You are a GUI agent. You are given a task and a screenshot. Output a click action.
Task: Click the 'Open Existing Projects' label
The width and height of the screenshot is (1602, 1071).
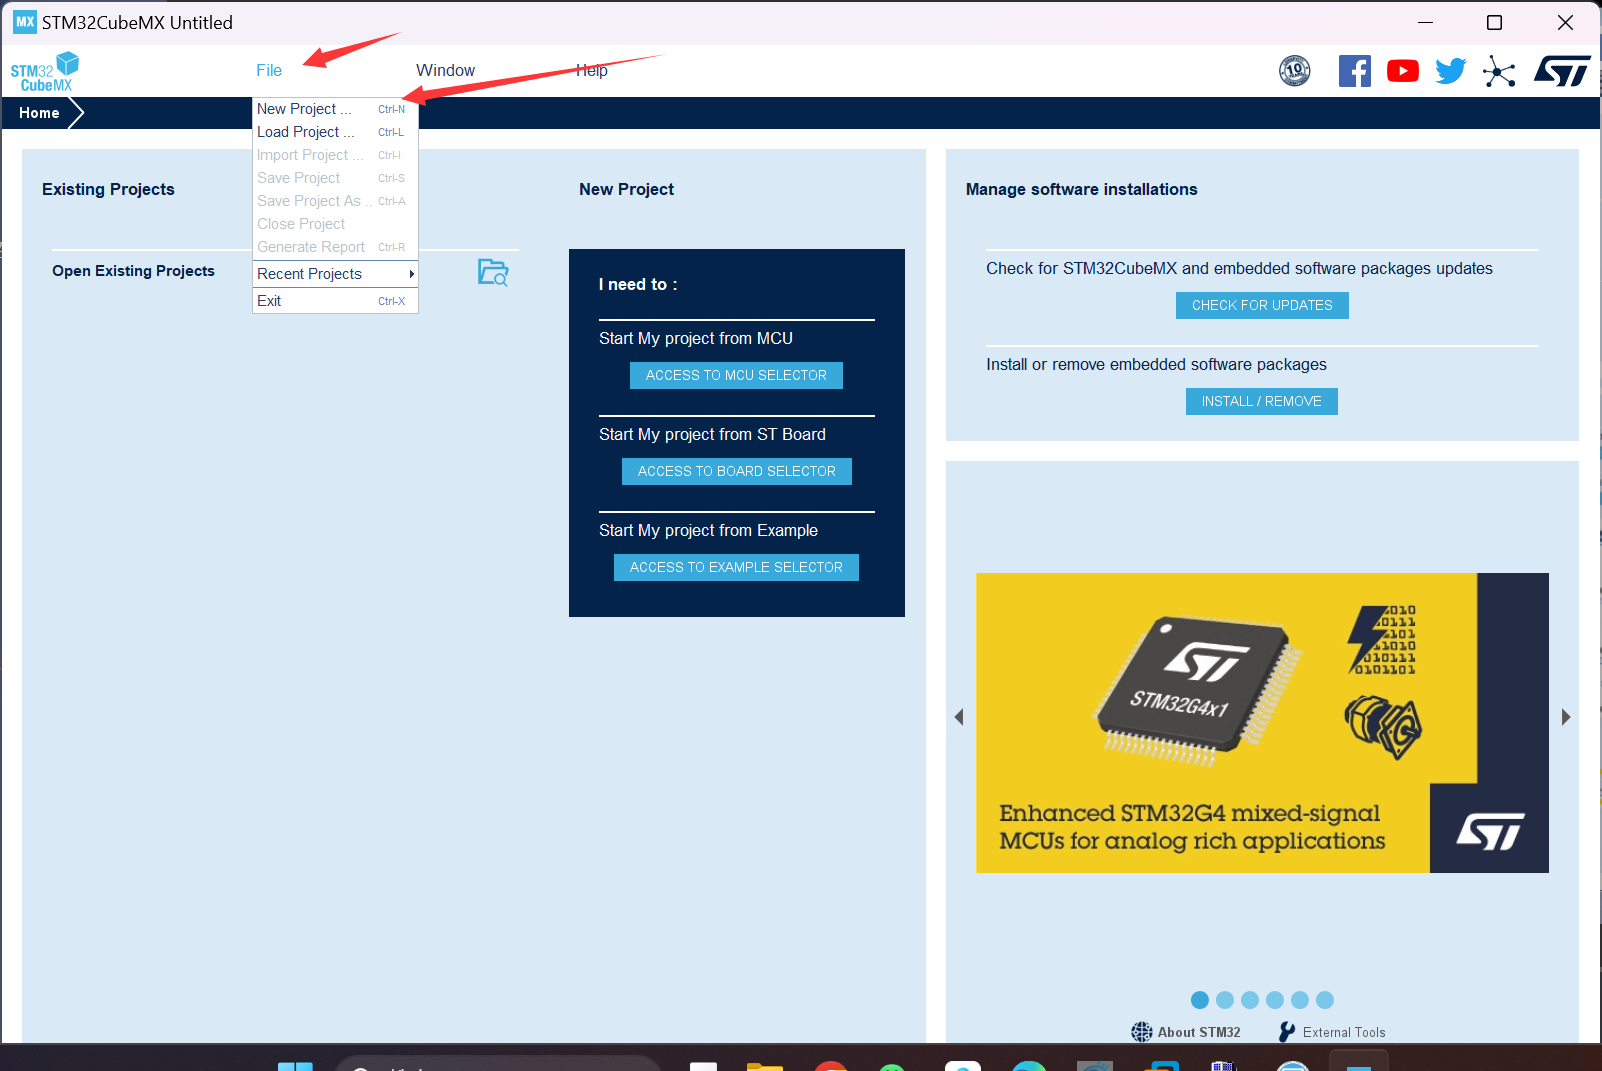pyautogui.click(x=133, y=271)
